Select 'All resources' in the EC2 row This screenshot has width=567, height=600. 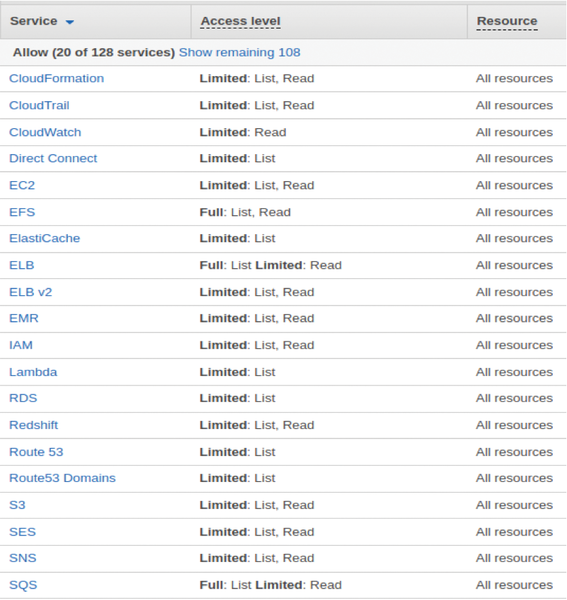click(514, 185)
